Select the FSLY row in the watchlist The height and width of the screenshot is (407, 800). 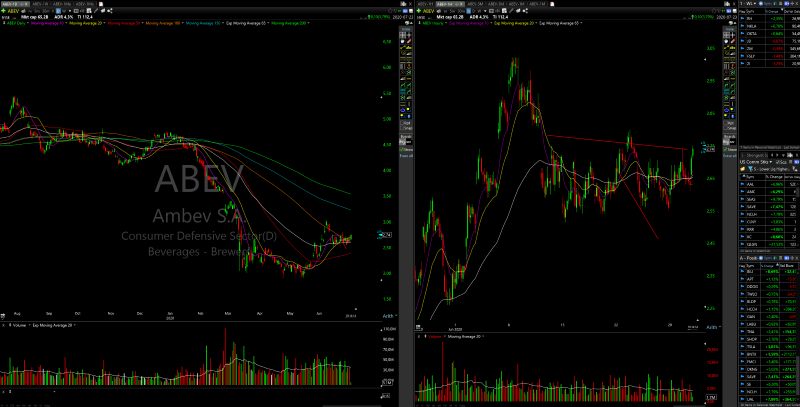[x=769, y=56]
